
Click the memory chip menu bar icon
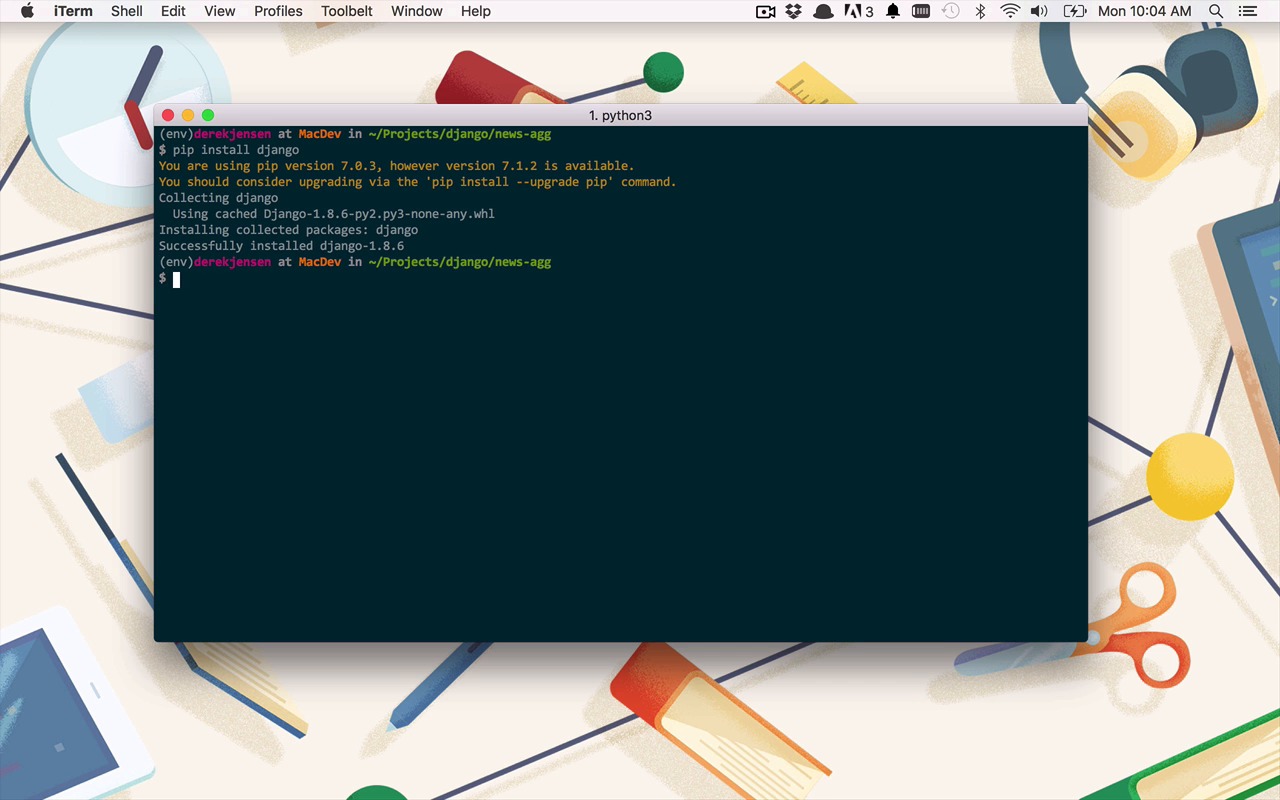[921, 11]
